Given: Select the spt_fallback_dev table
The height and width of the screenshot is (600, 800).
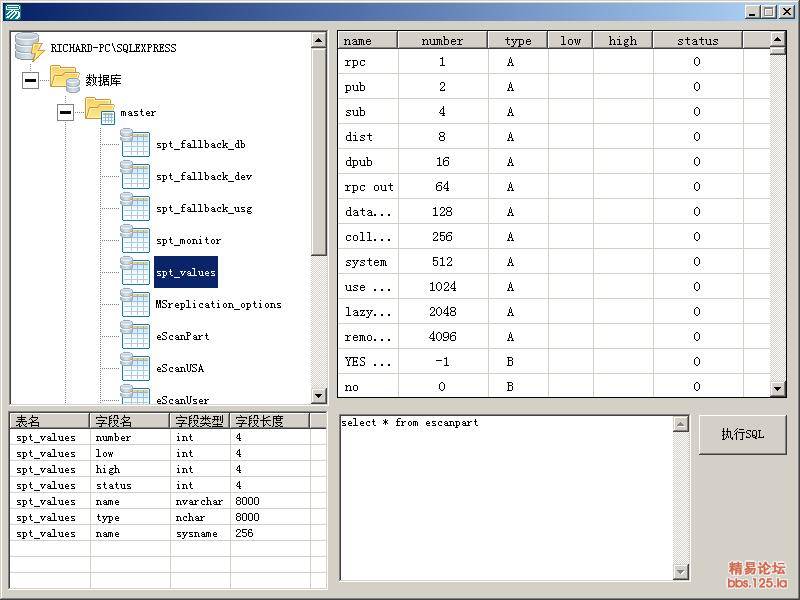Looking at the screenshot, I should (204, 176).
